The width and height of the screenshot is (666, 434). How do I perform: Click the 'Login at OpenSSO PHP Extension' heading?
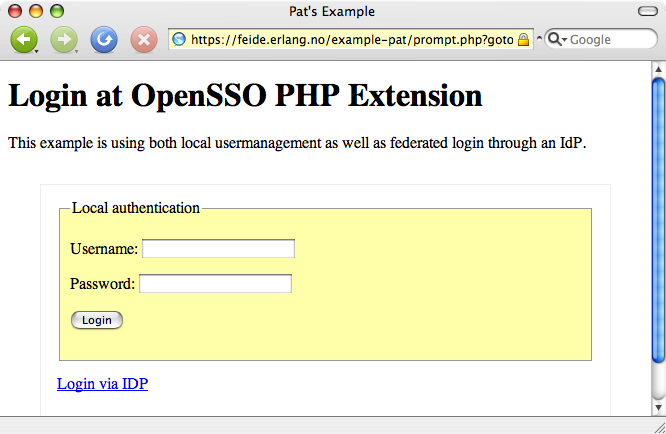point(245,96)
